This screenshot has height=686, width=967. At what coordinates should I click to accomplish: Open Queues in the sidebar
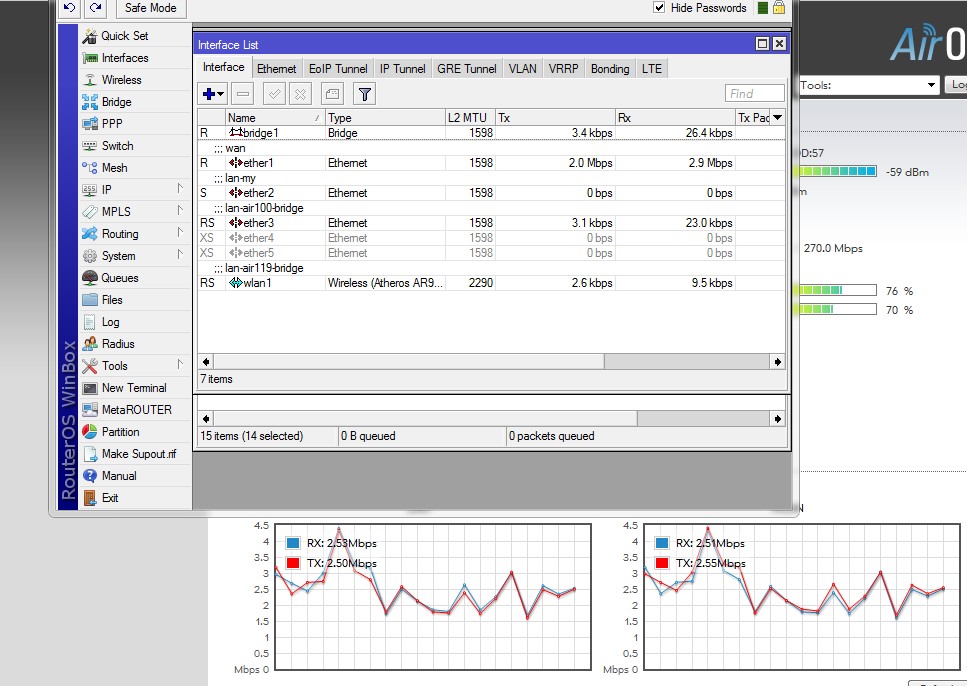coord(120,278)
